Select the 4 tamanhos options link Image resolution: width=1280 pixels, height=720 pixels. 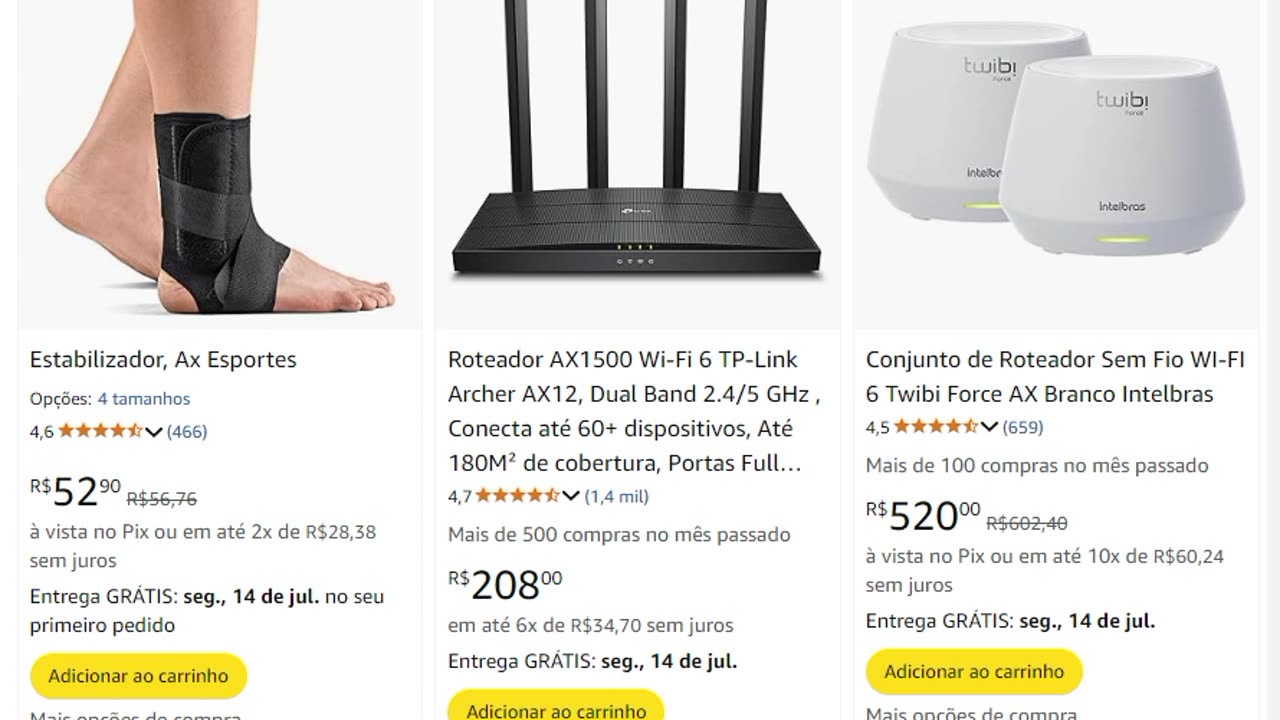click(143, 398)
